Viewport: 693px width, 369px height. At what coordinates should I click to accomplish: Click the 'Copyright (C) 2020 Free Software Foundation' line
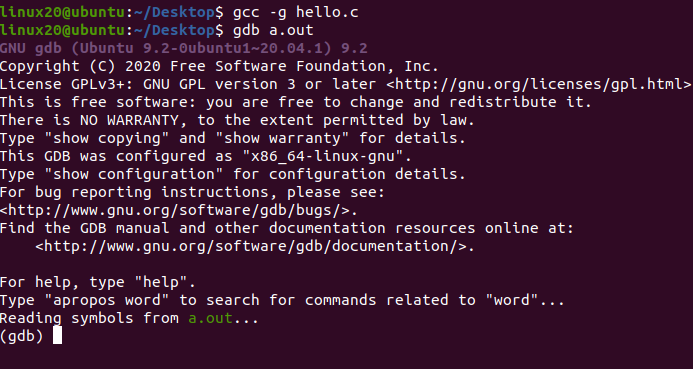click(219, 66)
